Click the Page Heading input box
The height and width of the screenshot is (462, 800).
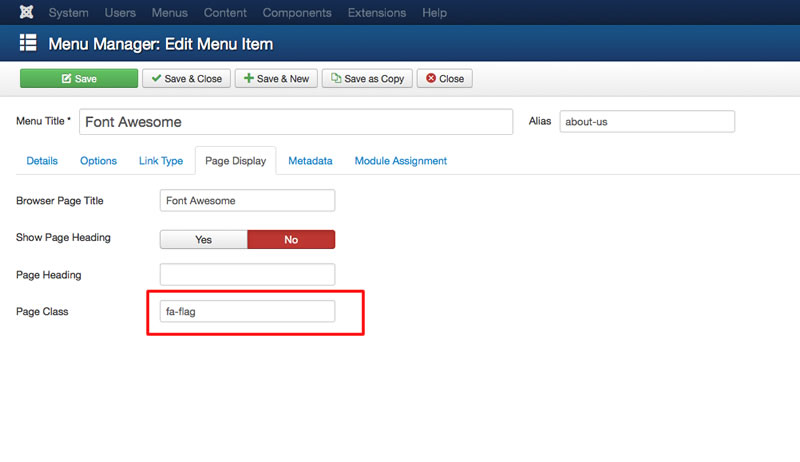pos(247,275)
